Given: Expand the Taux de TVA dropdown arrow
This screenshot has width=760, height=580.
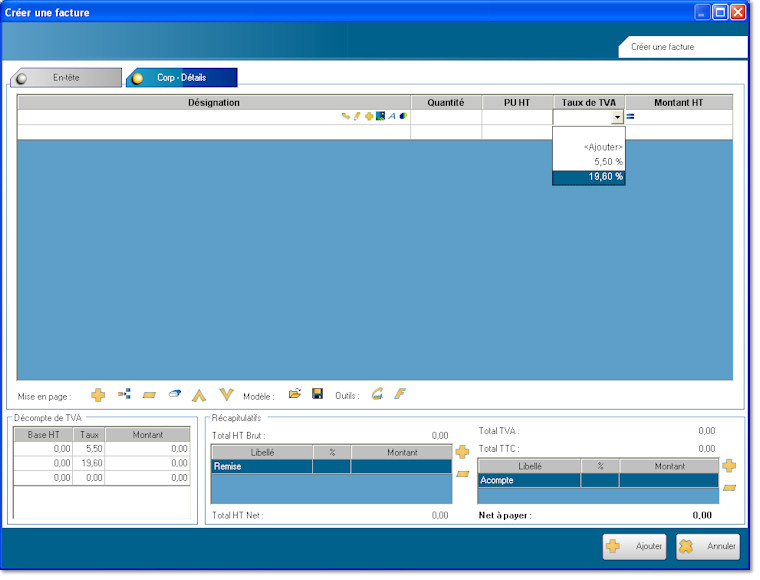Looking at the screenshot, I should (617, 117).
